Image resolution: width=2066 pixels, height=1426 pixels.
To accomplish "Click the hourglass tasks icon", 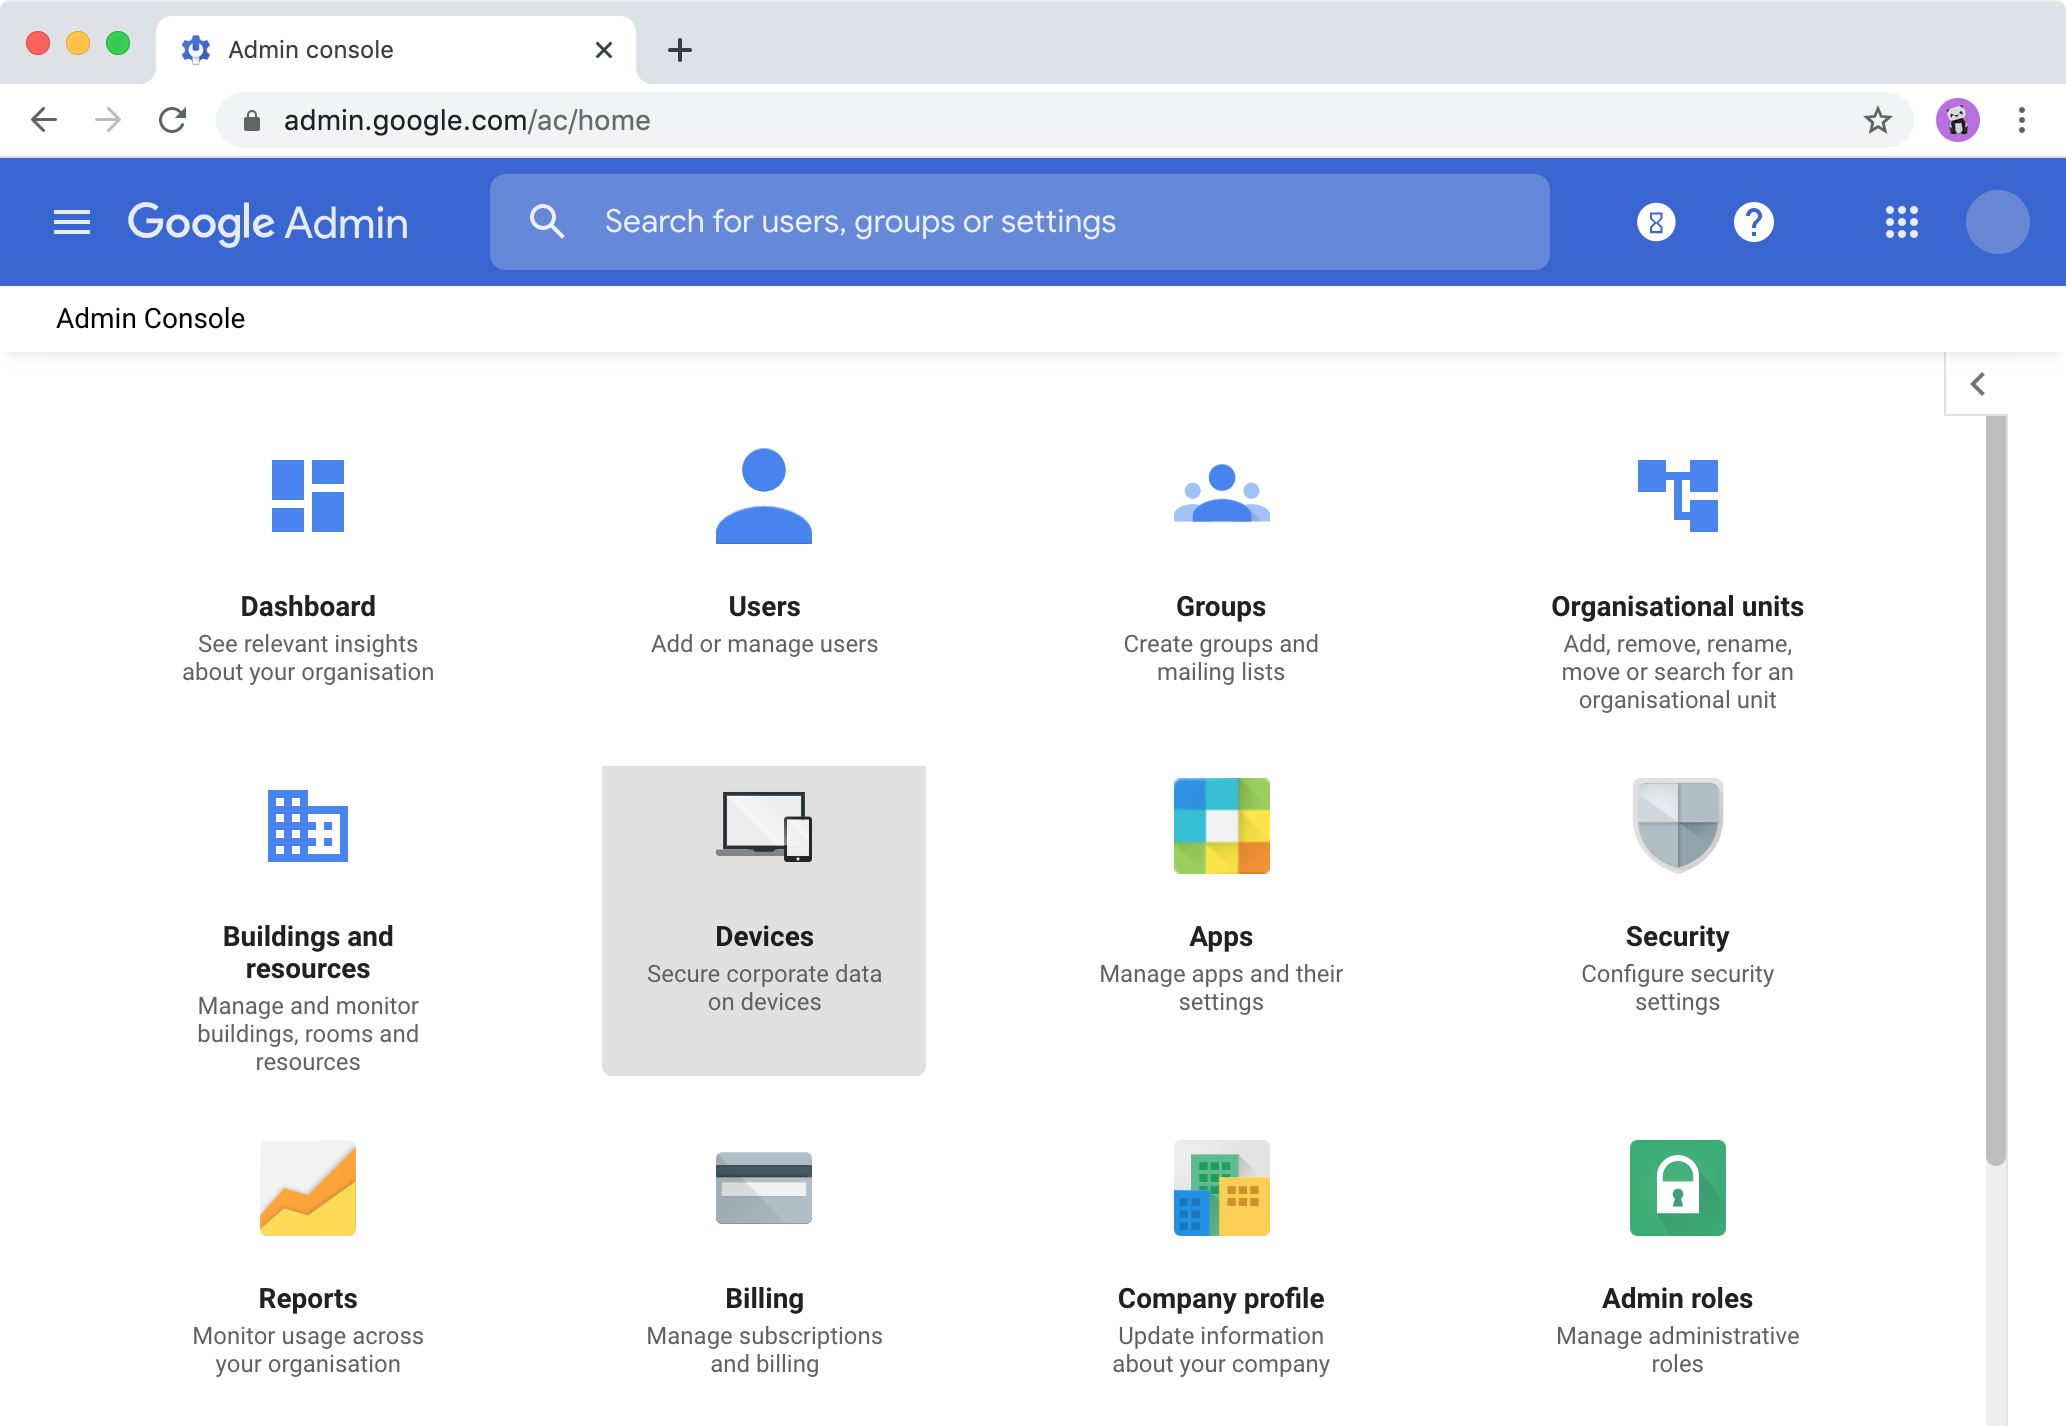I will (x=1655, y=222).
